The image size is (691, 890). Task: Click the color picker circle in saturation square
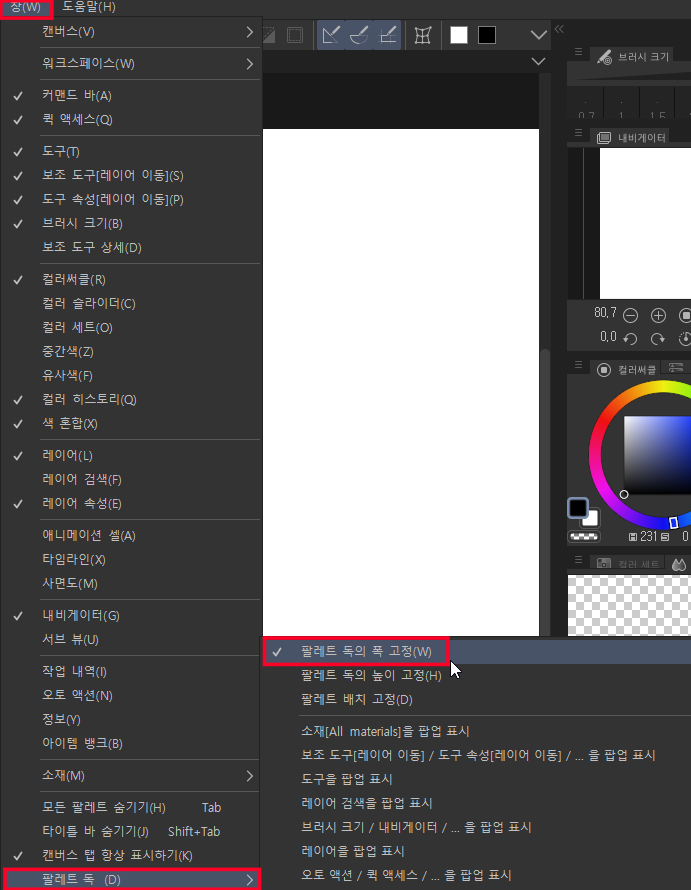point(624,494)
